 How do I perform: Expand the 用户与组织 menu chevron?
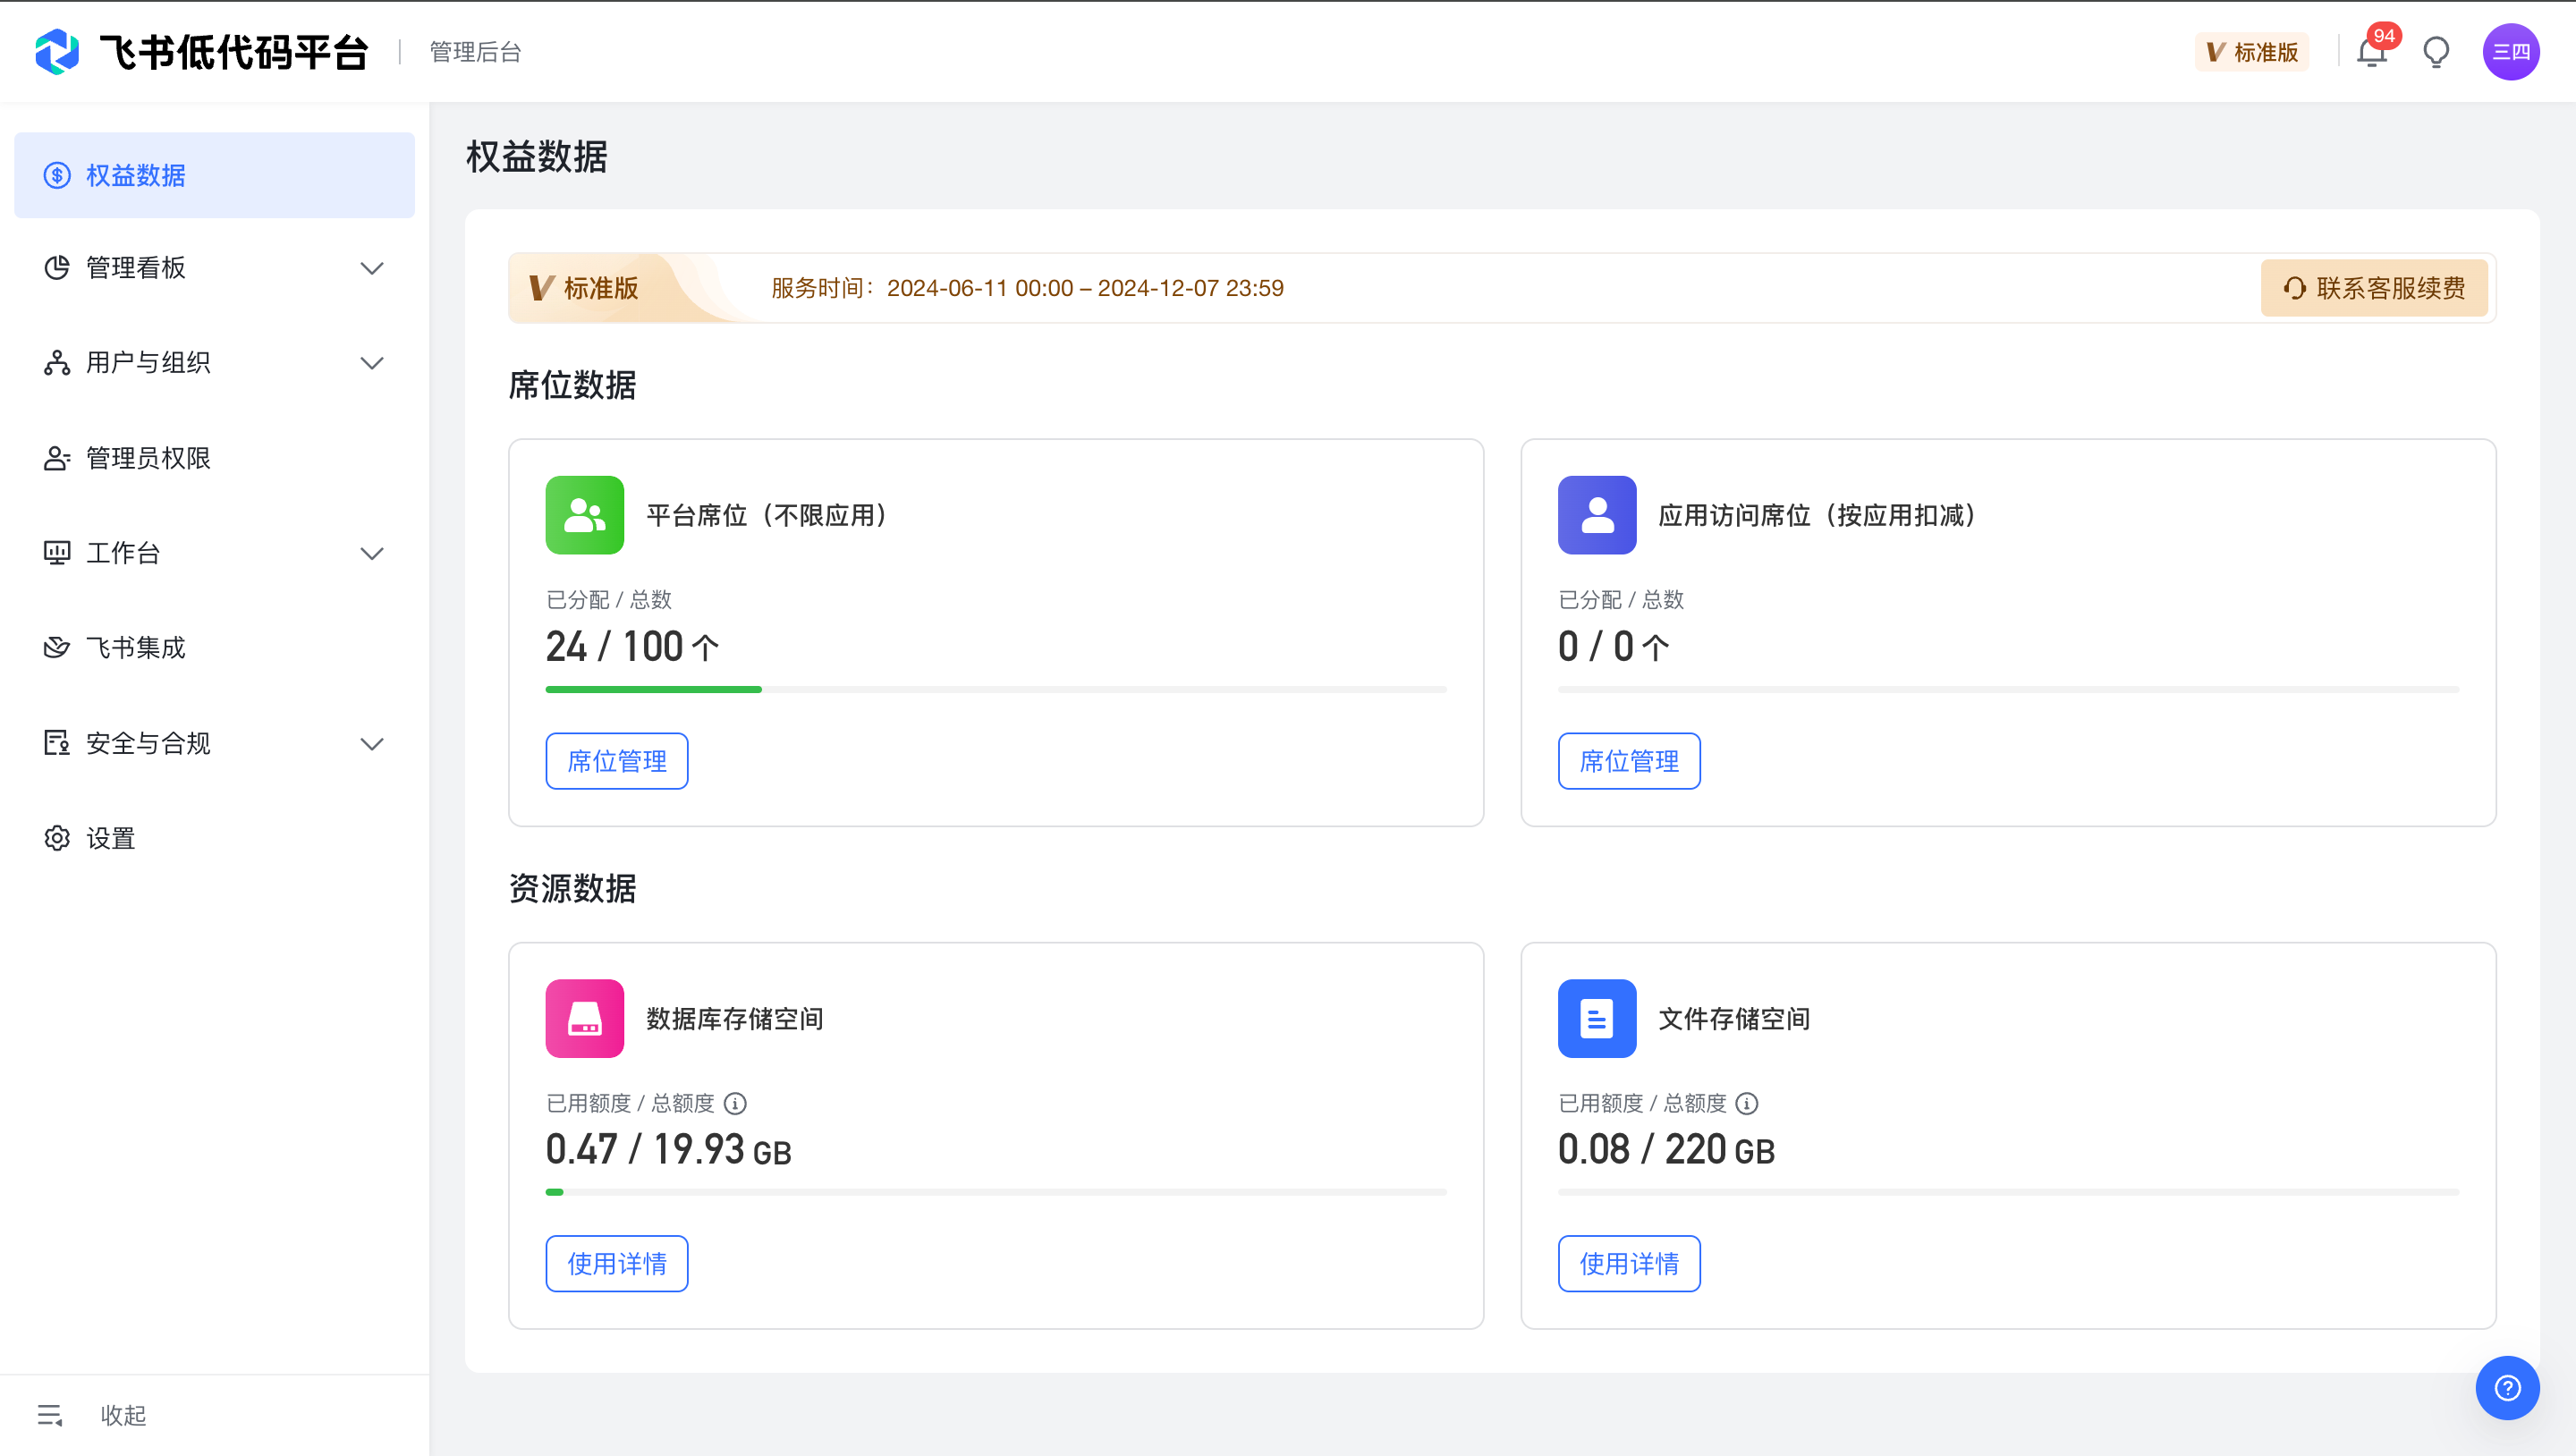coord(372,363)
